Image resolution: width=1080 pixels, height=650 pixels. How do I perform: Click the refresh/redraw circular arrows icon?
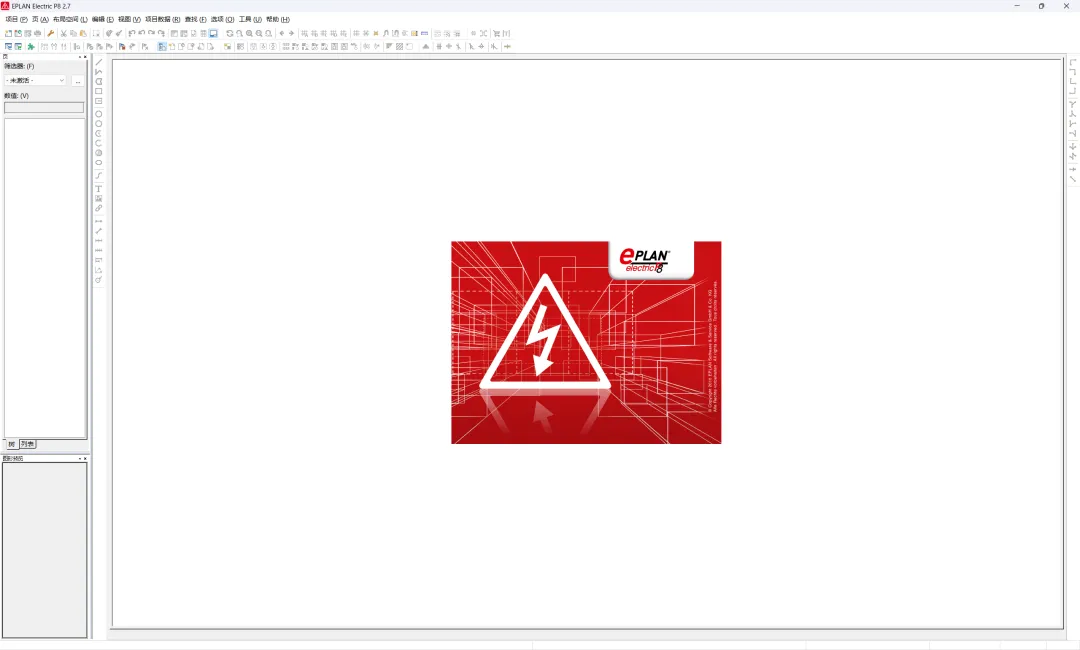tap(230, 33)
